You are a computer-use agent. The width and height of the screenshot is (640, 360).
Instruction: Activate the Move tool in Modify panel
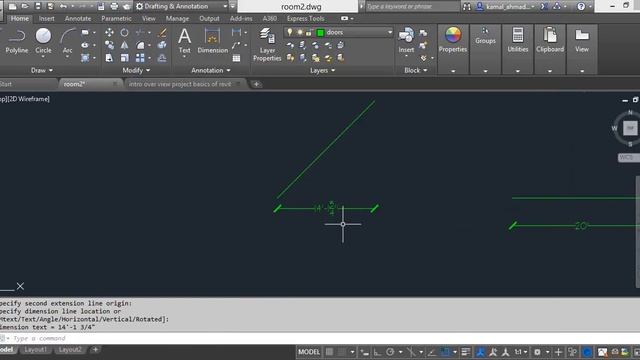pos(109,32)
